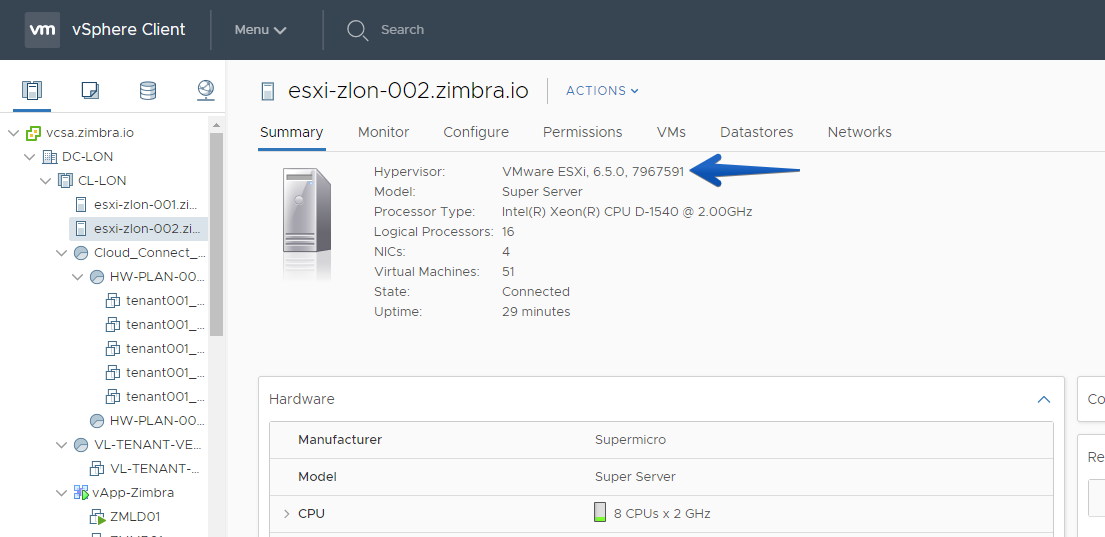The height and width of the screenshot is (537, 1105).
Task: Click the VL-TENANT-VE resource pool icon
Action: (x=81, y=445)
